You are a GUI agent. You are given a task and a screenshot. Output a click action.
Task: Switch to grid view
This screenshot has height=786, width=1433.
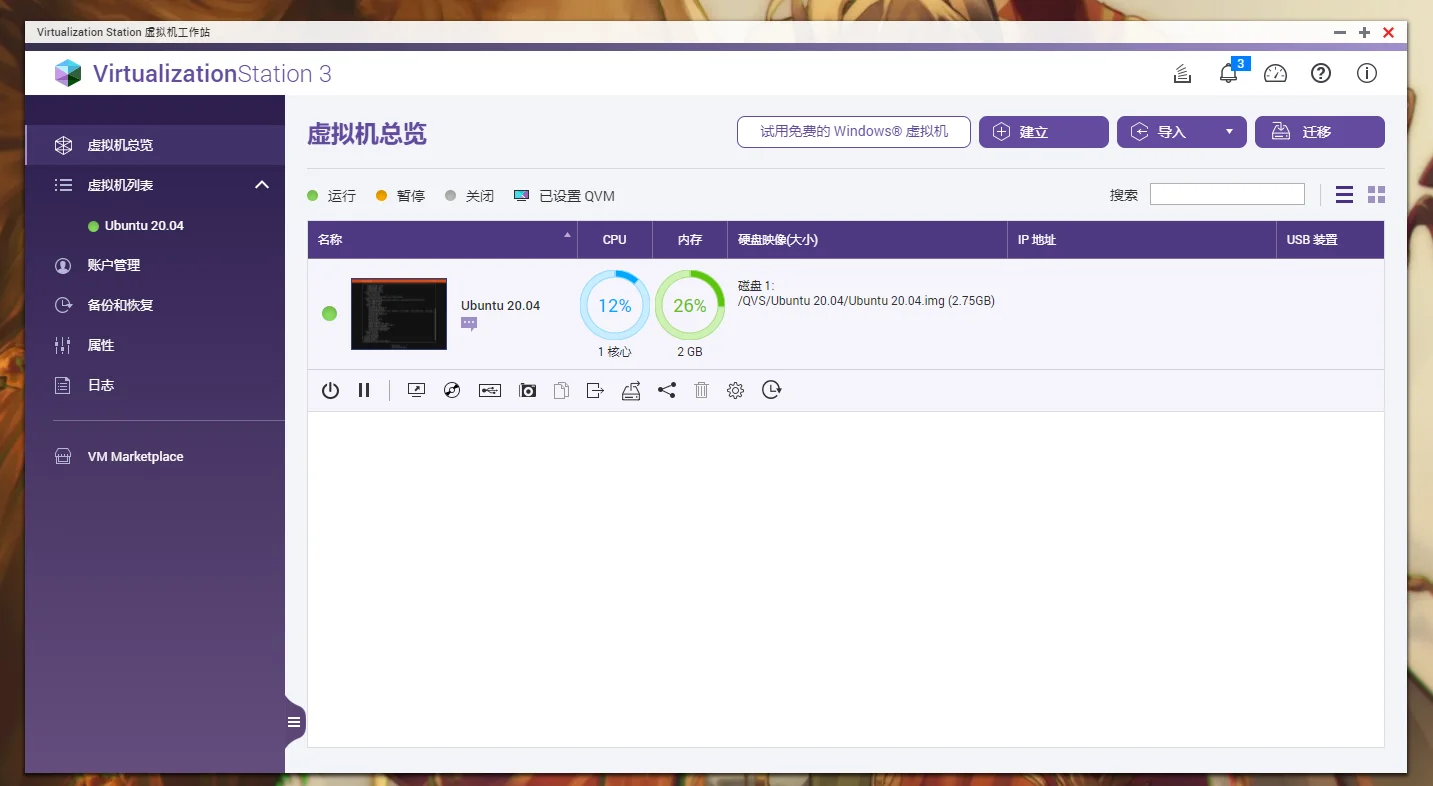[x=1376, y=195]
